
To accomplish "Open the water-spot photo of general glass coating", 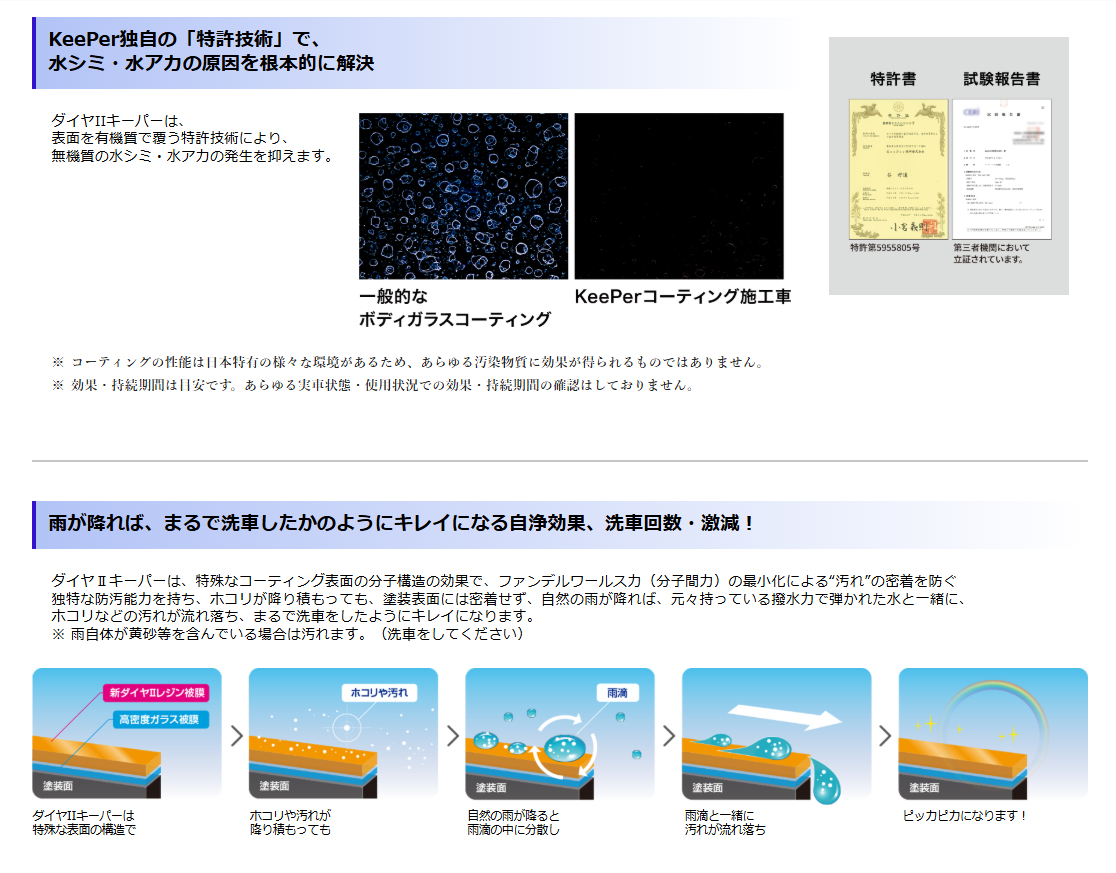I will pos(463,196).
